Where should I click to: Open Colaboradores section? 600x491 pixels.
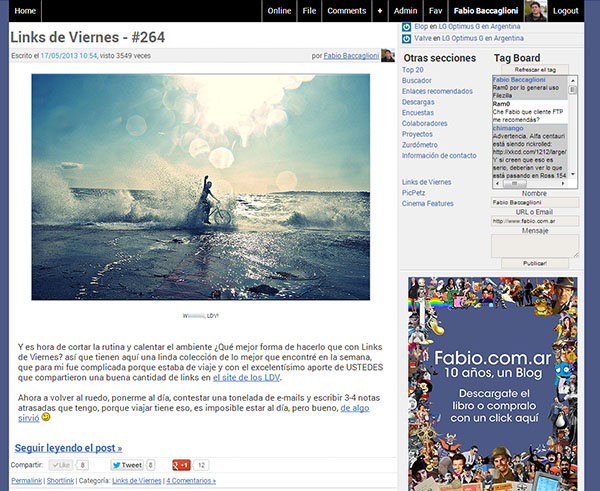click(424, 123)
